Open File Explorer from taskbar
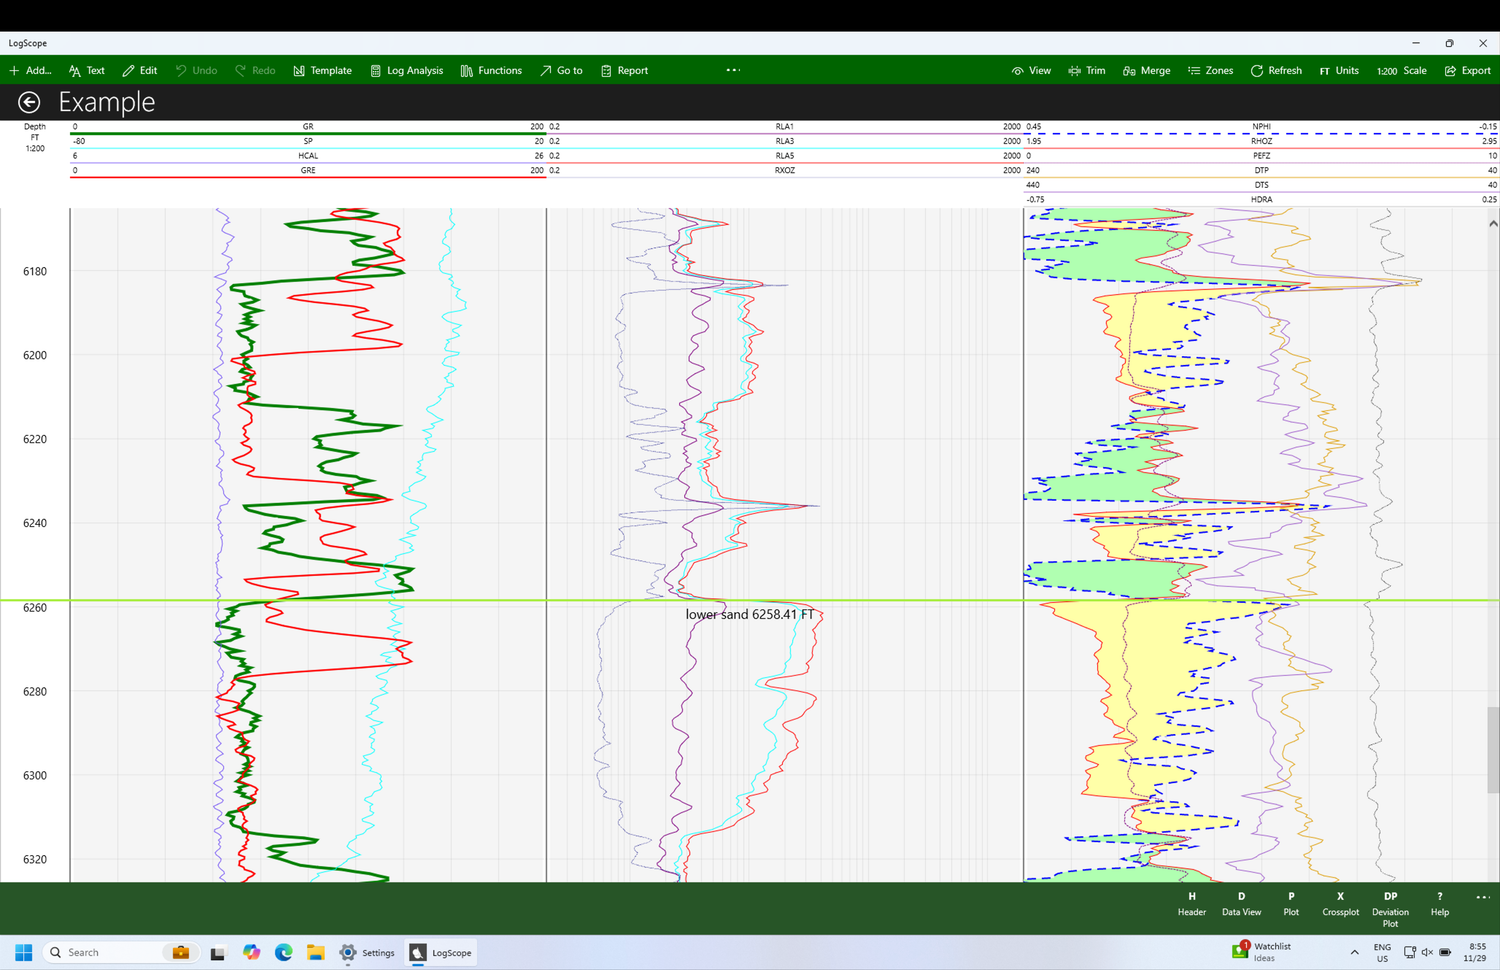1500x970 pixels. pos(315,953)
